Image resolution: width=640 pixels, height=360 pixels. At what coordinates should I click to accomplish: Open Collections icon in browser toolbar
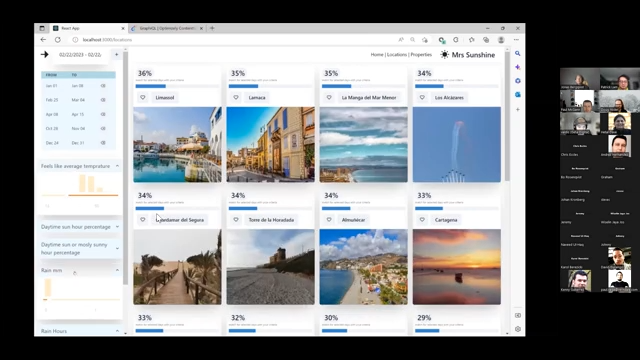(x=486, y=40)
